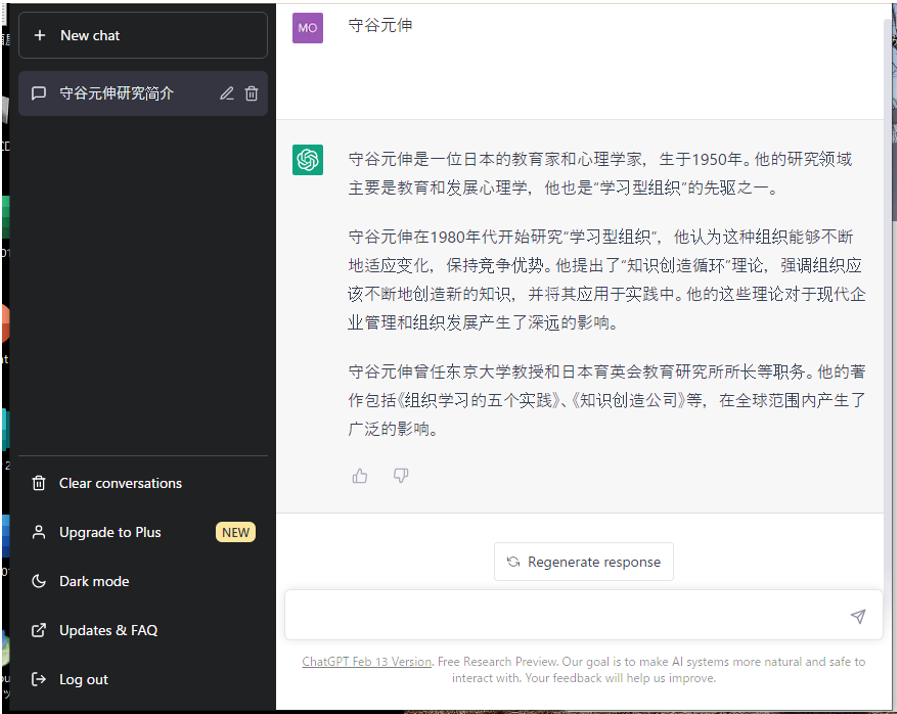Open the 守谷元伸研究简介 conversation
The image size is (897, 714).
(x=143, y=93)
